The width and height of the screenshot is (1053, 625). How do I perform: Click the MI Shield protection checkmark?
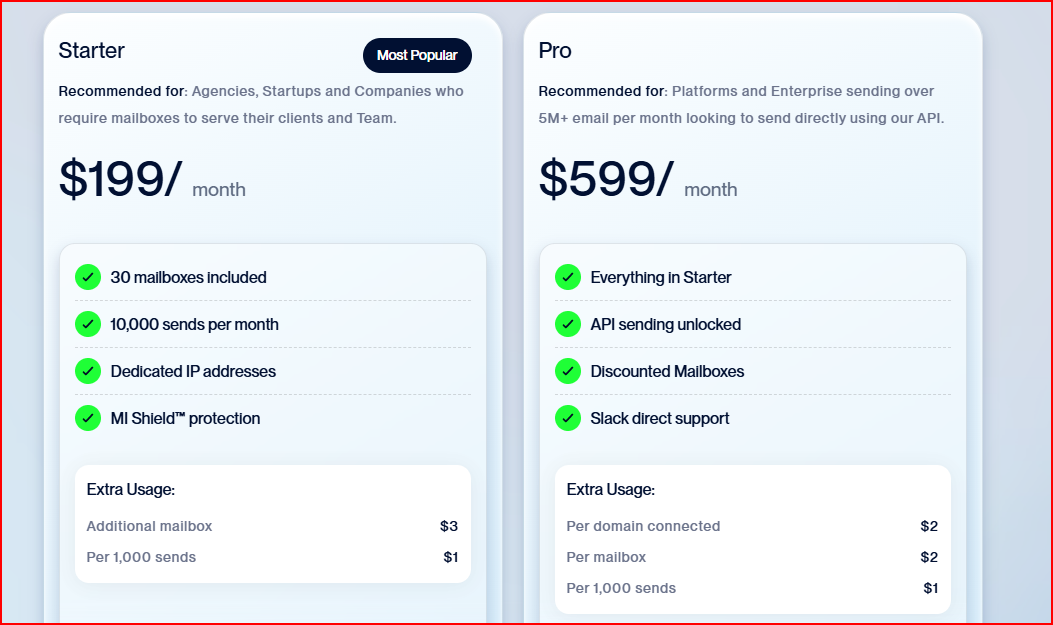click(x=87, y=418)
